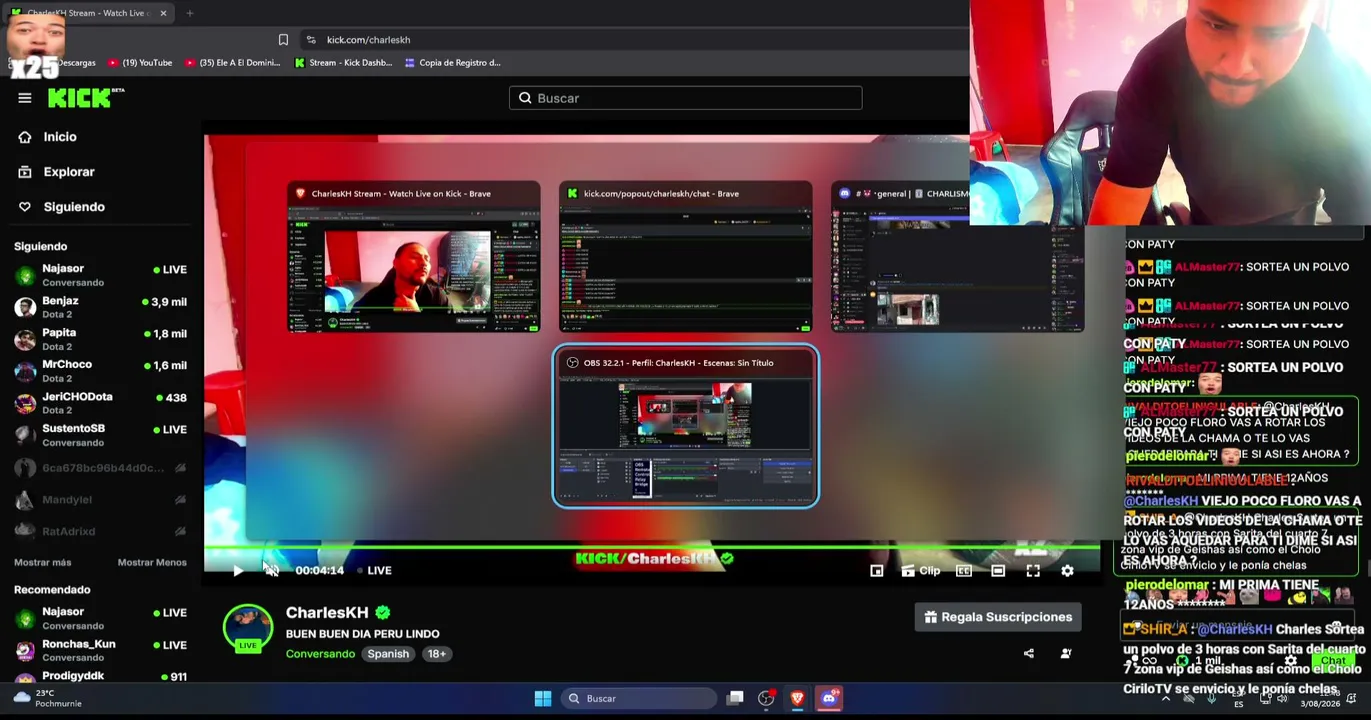Open Windows Start menu
The height and width of the screenshot is (720, 1371).
click(543, 699)
